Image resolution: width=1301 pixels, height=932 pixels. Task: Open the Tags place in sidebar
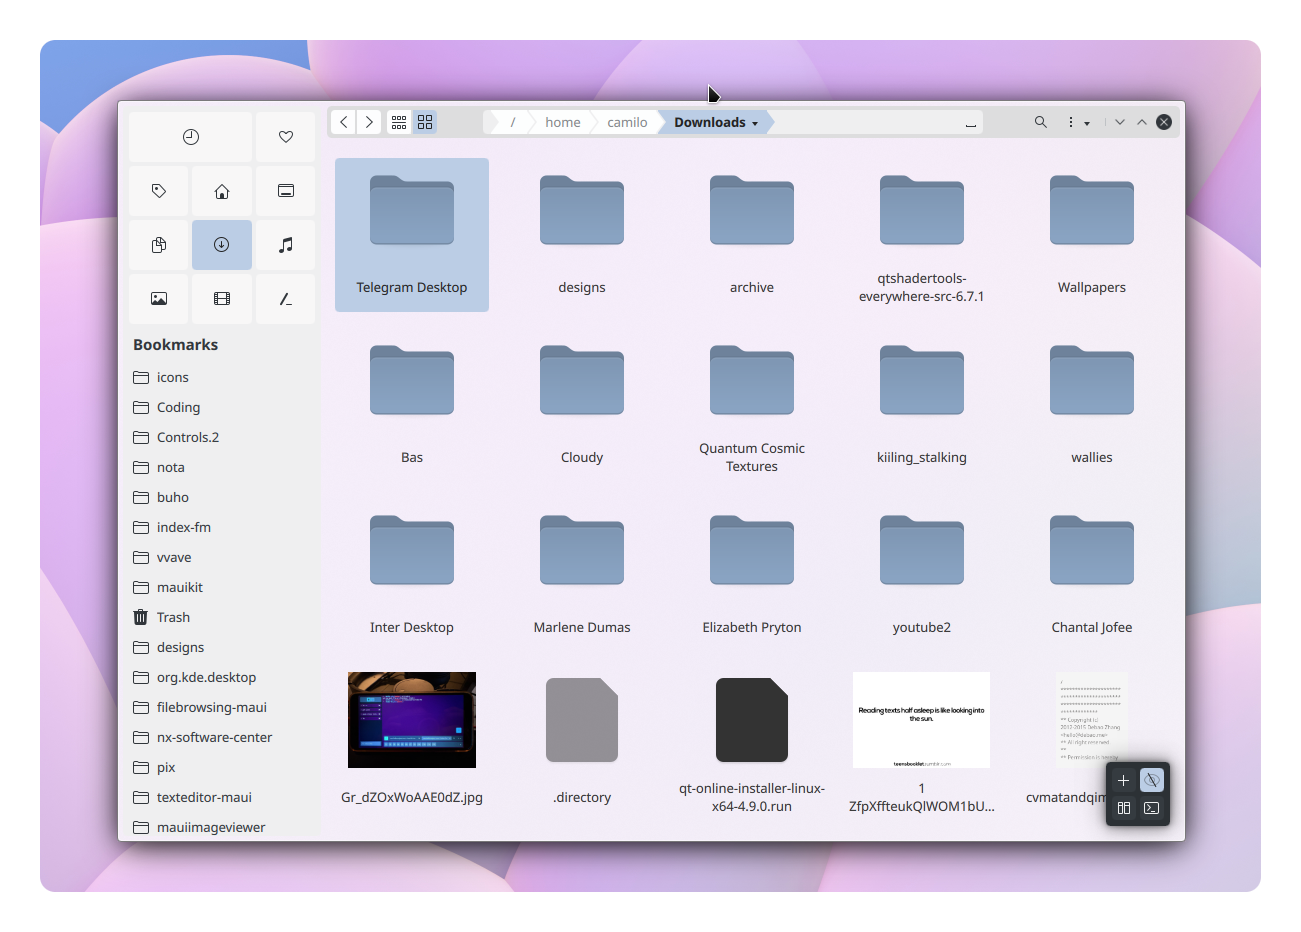point(158,191)
